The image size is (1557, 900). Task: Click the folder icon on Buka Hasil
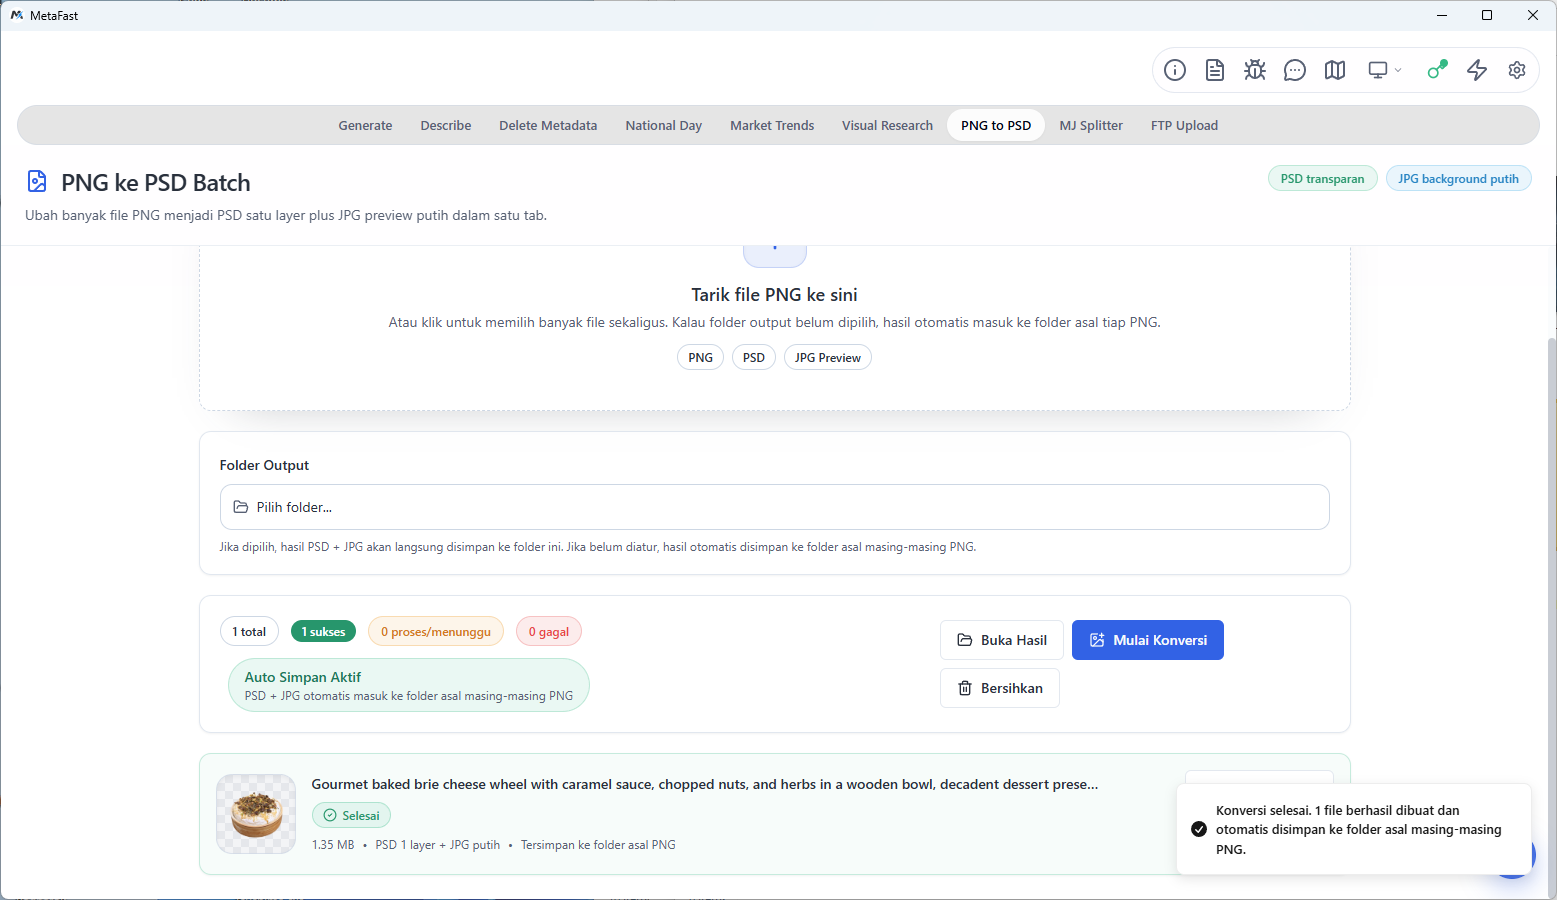(965, 640)
